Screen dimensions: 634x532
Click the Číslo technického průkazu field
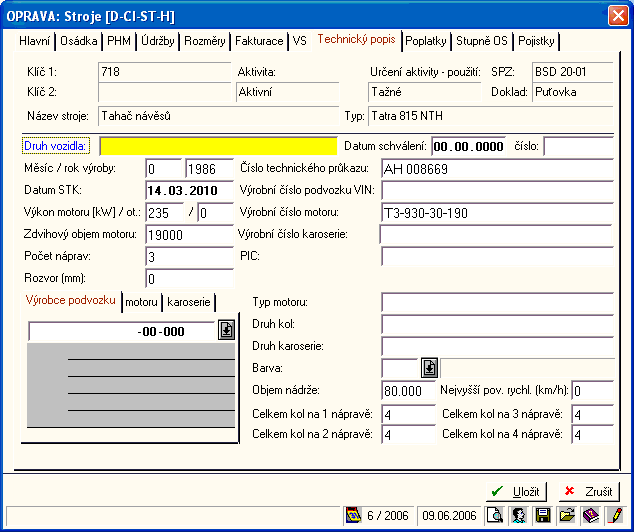(x=497, y=169)
